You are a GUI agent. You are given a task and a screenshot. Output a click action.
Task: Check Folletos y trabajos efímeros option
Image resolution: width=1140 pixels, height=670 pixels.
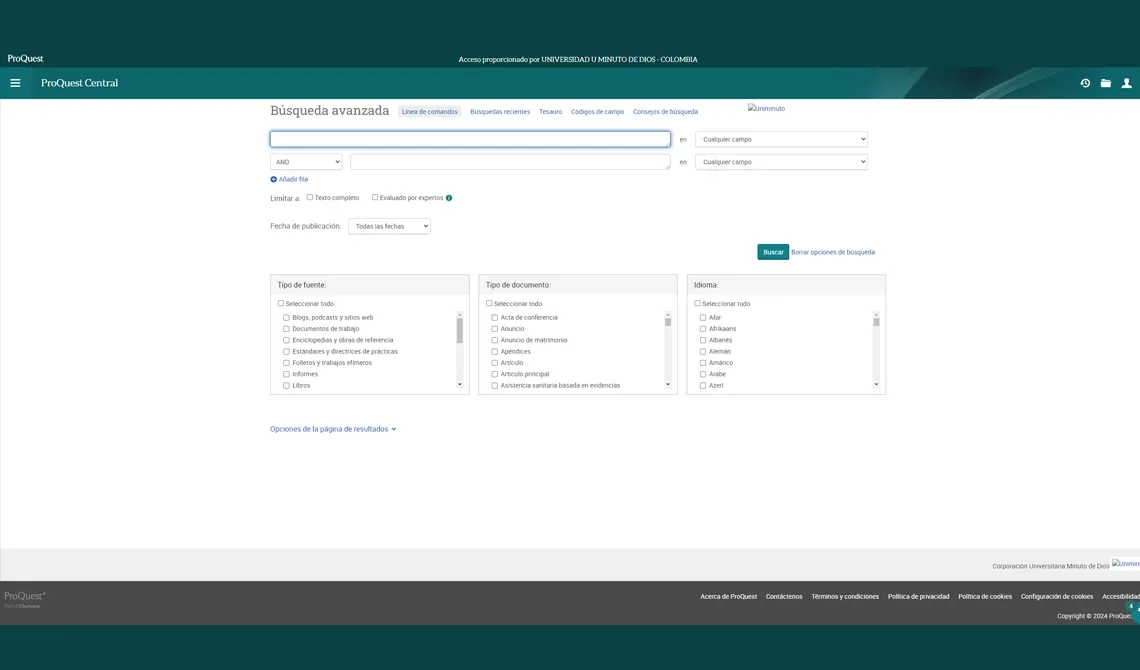286,363
